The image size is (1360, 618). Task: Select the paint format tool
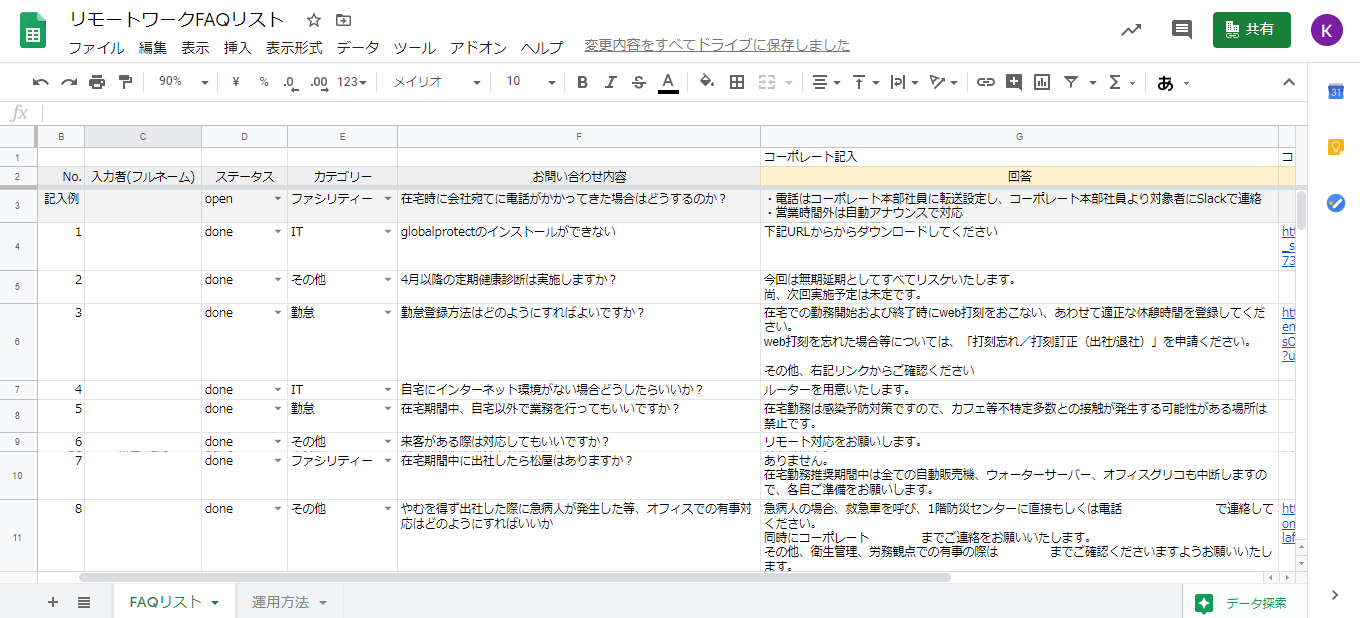coord(125,82)
